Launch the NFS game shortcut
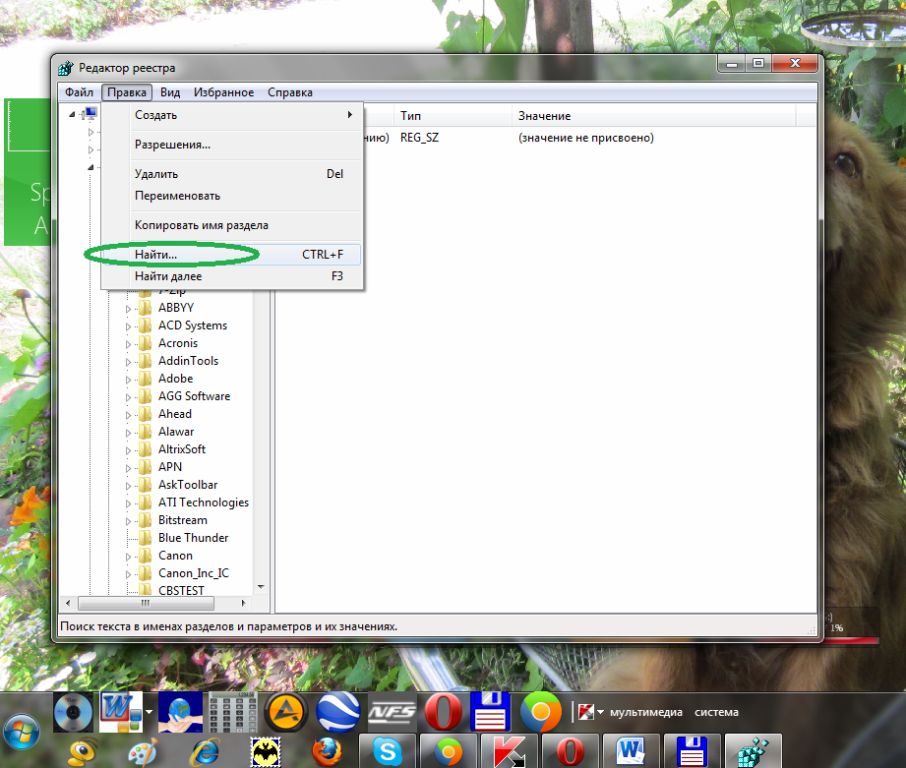 pyautogui.click(x=392, y=712)
